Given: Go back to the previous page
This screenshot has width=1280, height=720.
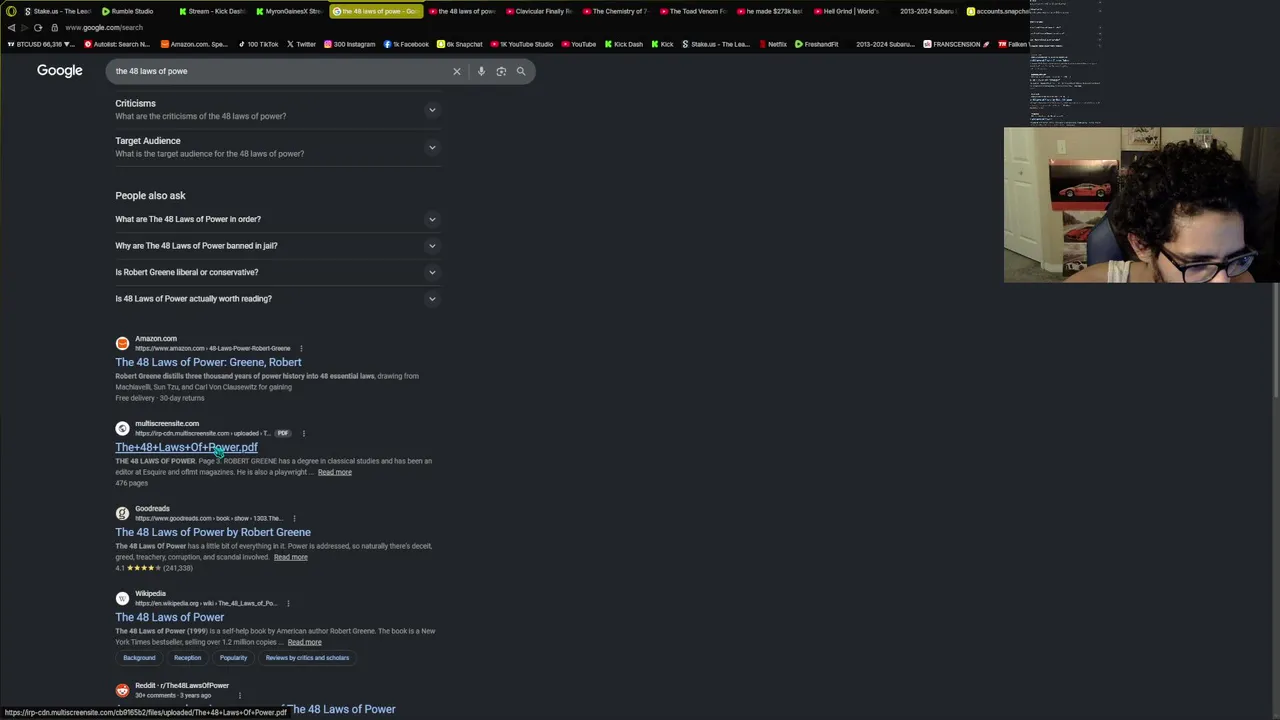Looking at the screenshot, I should pos(11,28).
